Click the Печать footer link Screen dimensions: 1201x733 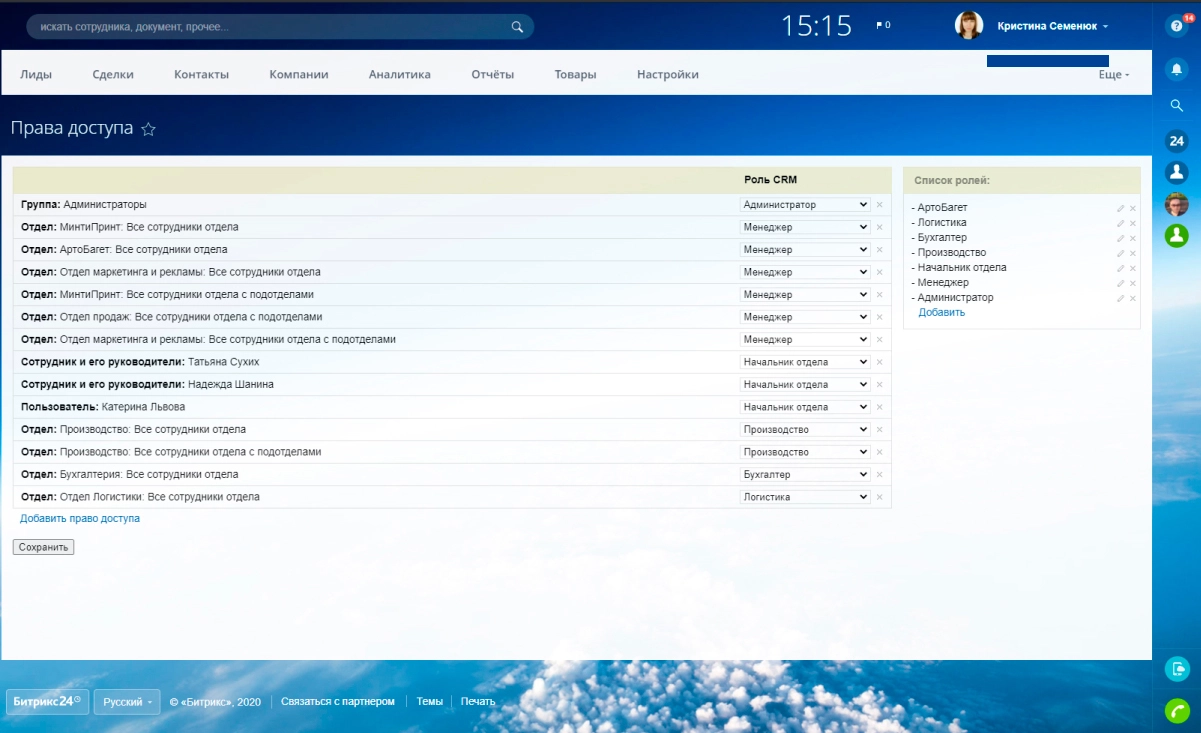[x=478, y=702]
